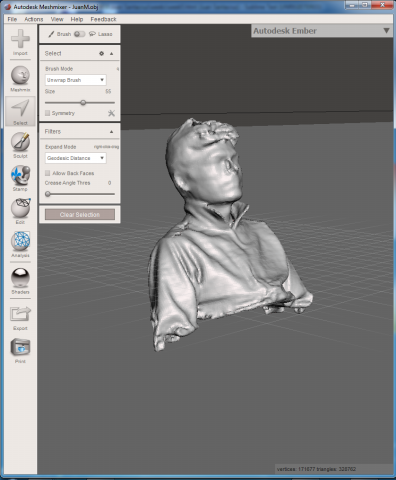The width and height of the screenshot is (396, 480).
Task: Open the File menu
Action: click(12, 19)
